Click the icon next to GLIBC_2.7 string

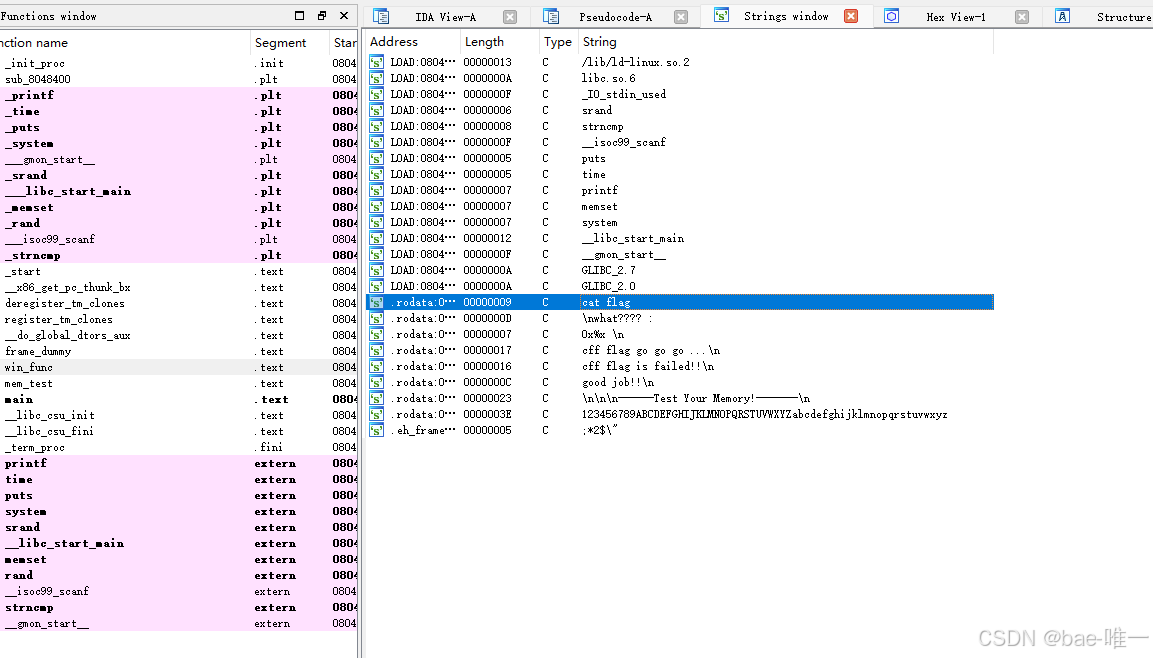click(x=375, y=270)
